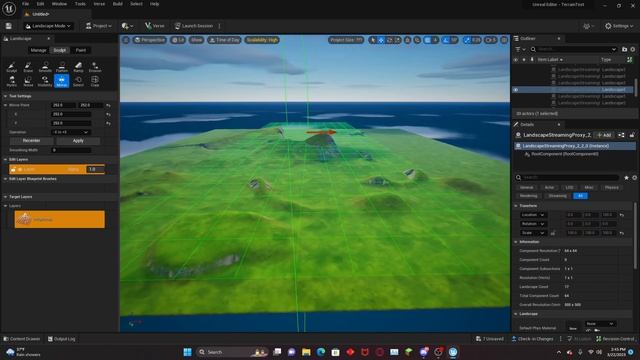The width and height of the screenshot is (640, 360).
Task: Select the Copy tool
Action: tap(95, 81)
